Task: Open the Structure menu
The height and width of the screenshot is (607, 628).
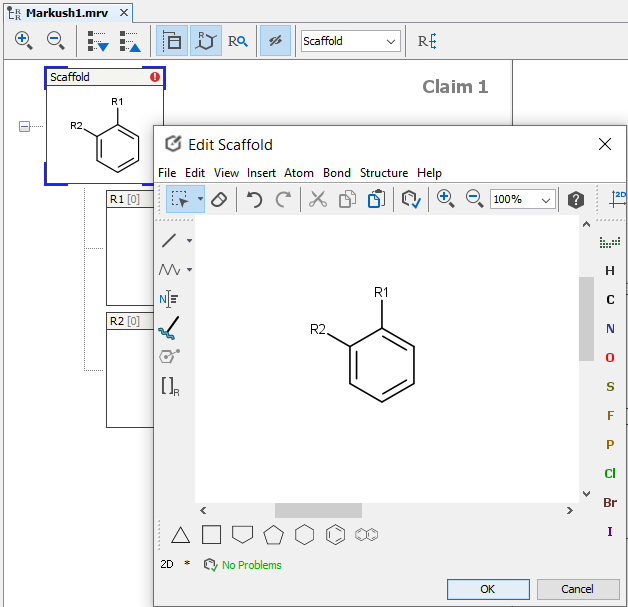Action: click(x=384, y=173)
